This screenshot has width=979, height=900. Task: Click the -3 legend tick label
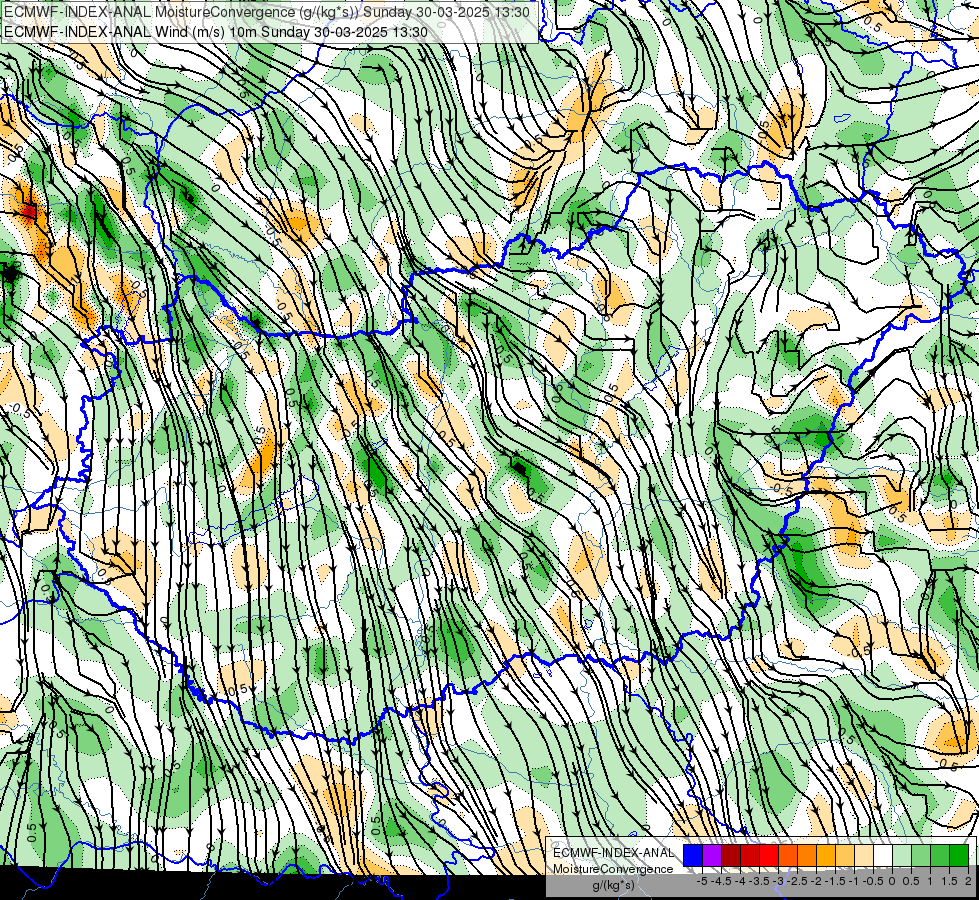pyautogui.click(x=779, y=881)
